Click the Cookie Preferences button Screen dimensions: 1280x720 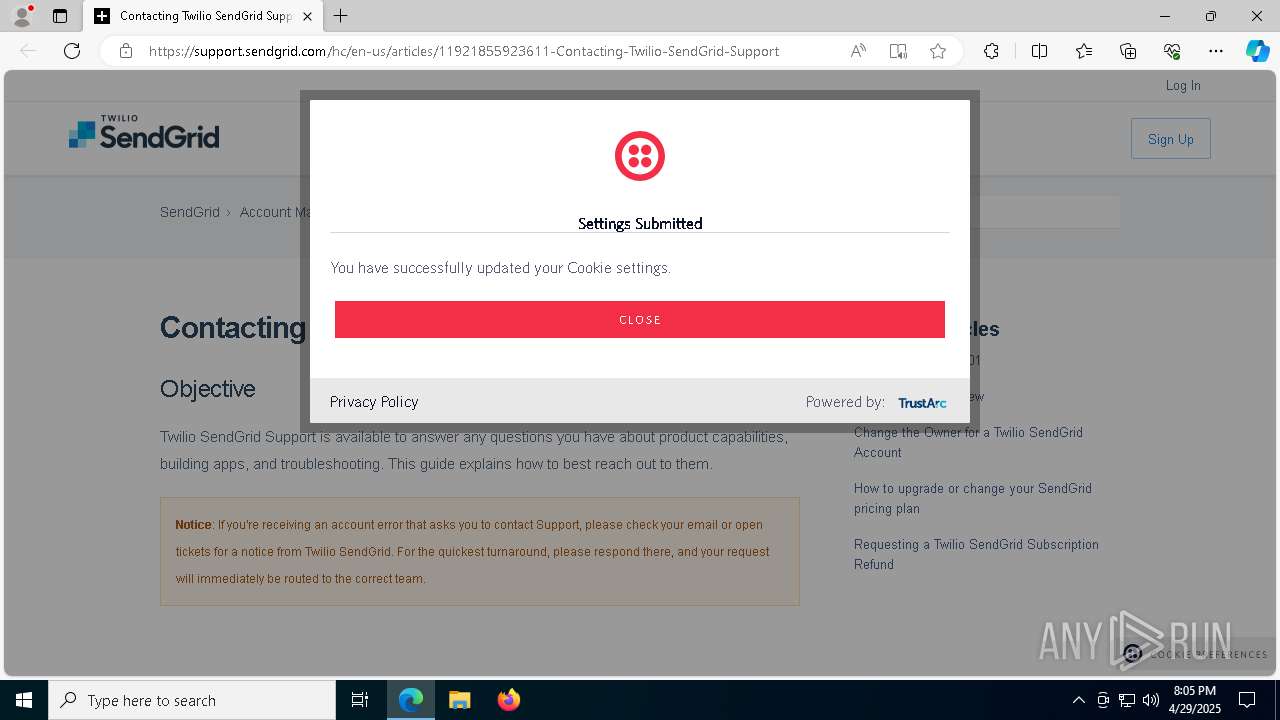(1195, 654)
